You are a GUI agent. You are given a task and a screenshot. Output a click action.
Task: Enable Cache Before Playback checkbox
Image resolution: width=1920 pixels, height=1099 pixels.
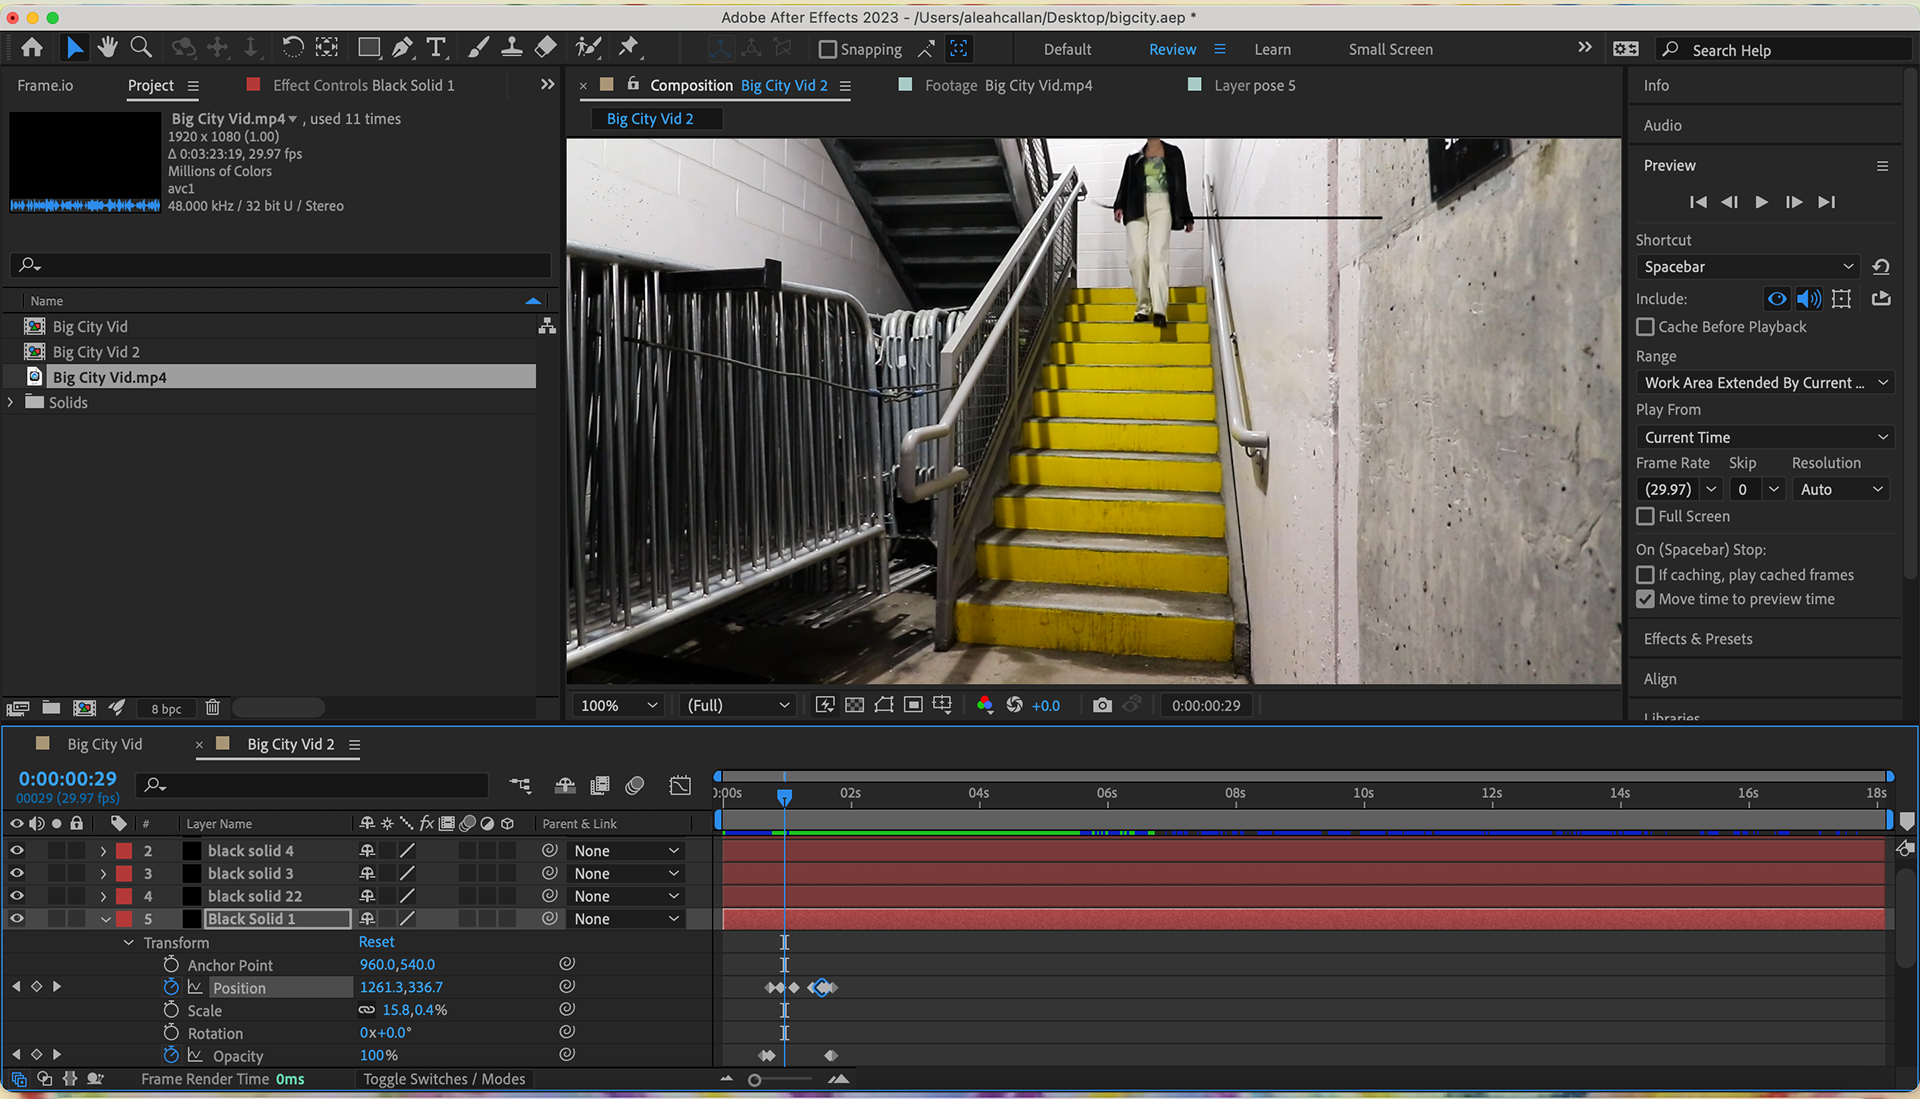click(1645, 327)
